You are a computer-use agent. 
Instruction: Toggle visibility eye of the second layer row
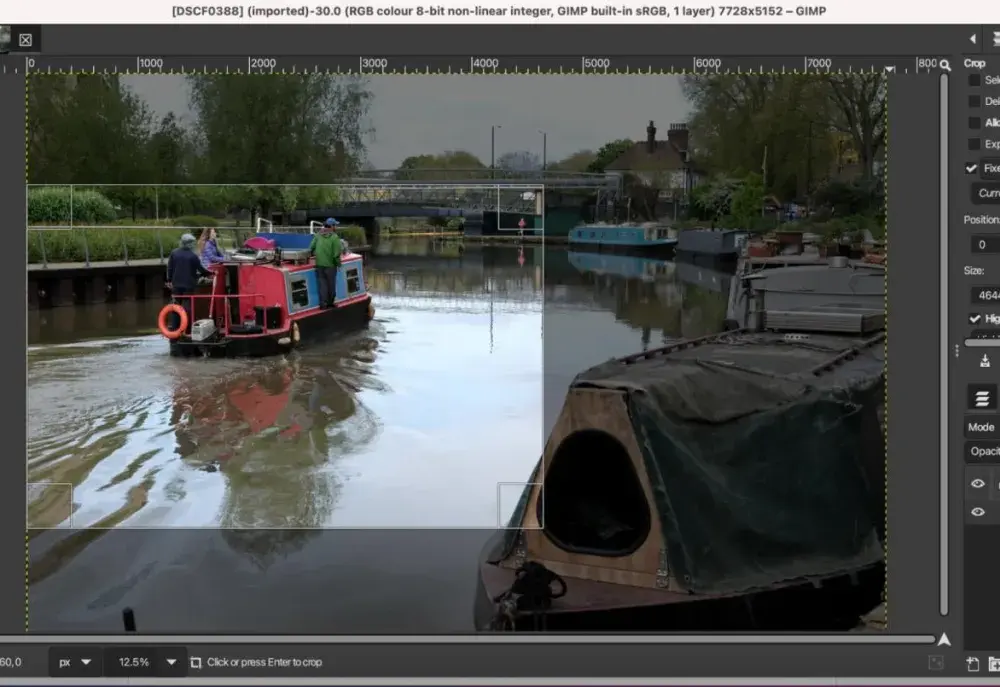[978, 512]
